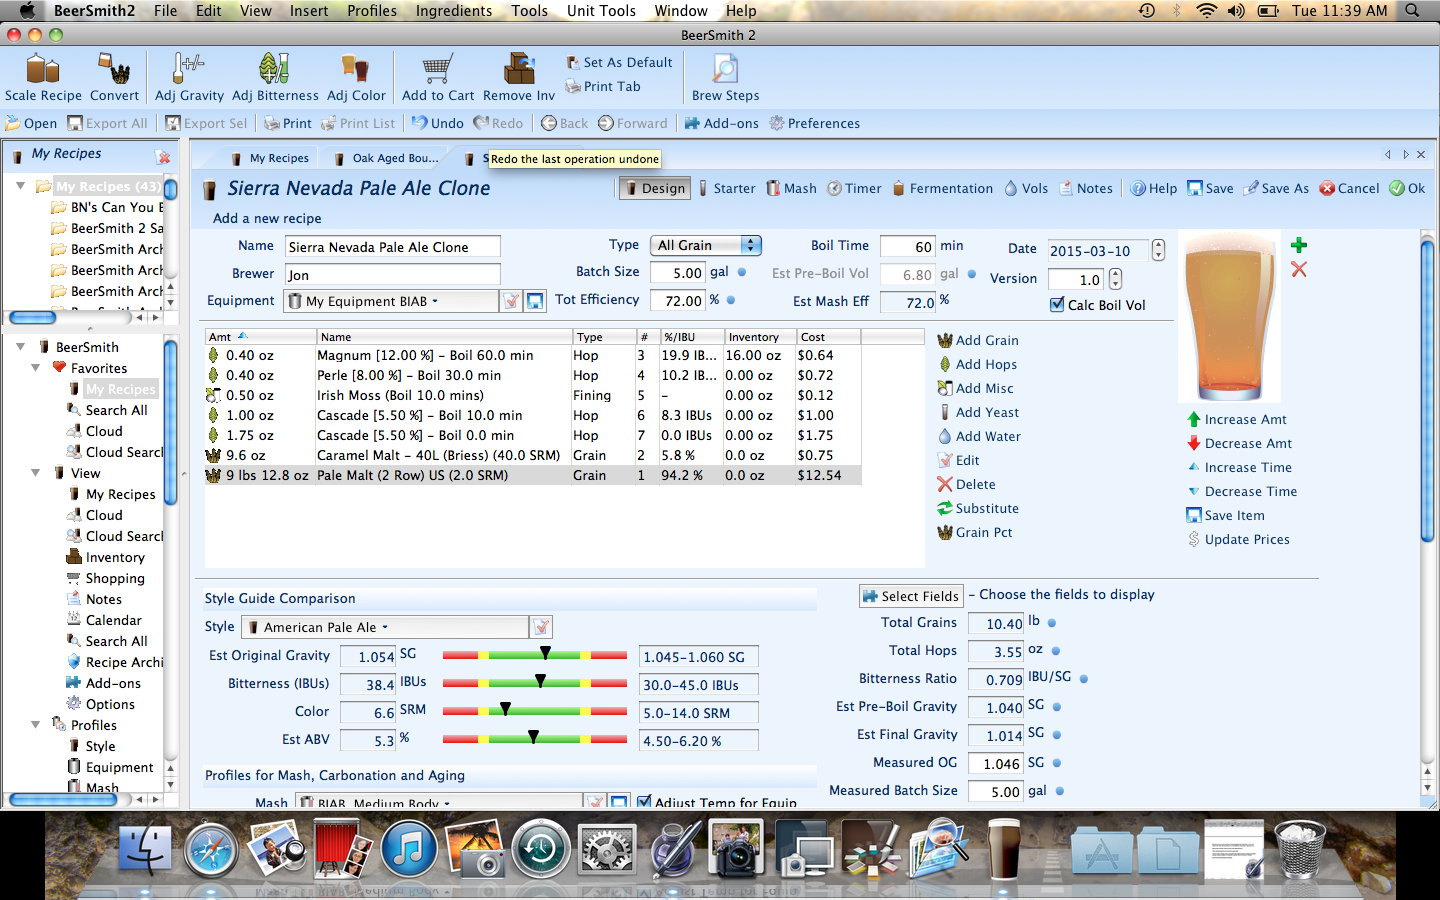Click the Substitute ingredient option
Viewport: 1440px width, 900px height.
click(977, 508)
